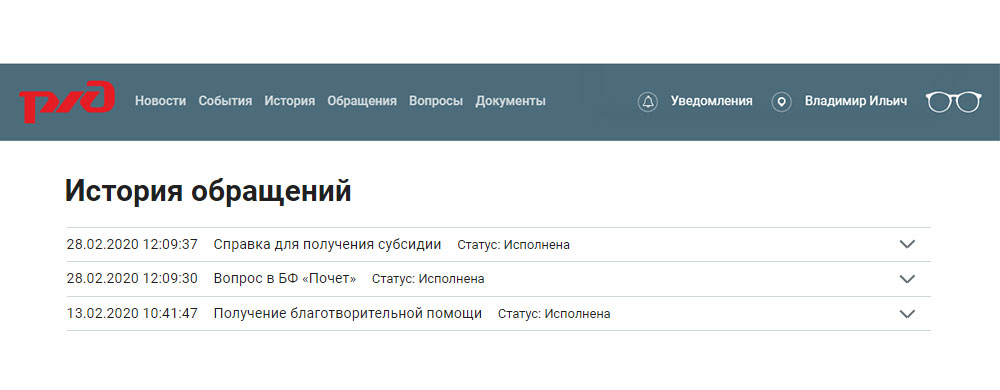Click the date 13.02.2020 10:41:47
The width and height of the screenshot is (1000, 390).
132,314
